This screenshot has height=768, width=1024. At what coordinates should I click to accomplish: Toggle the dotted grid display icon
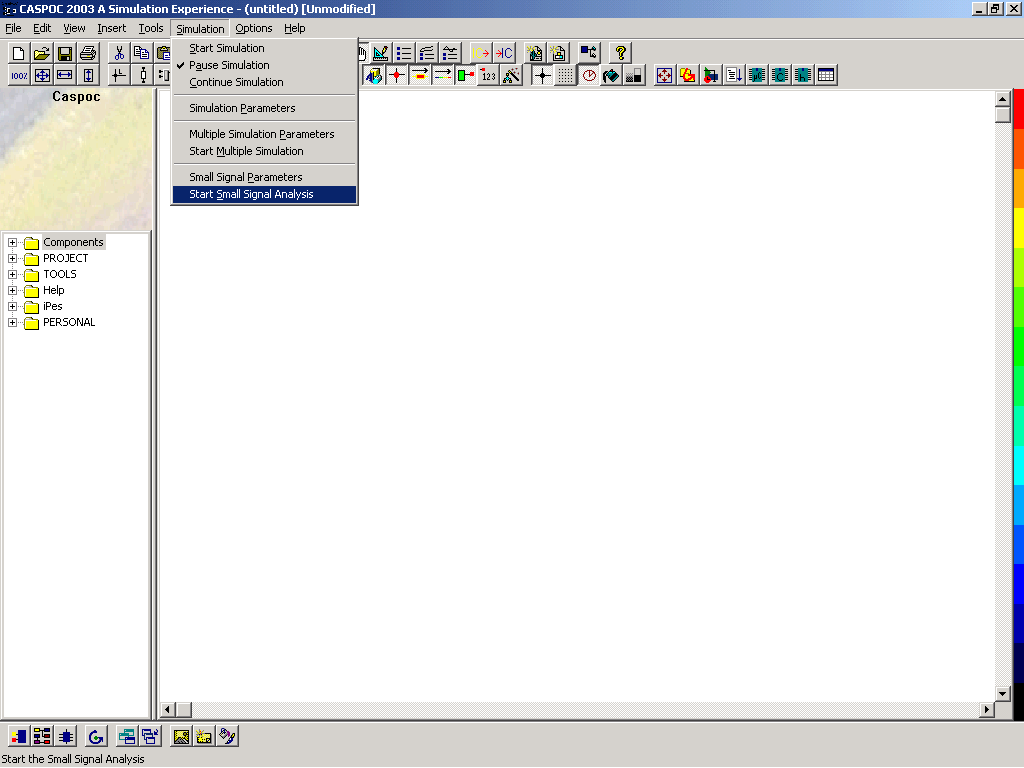(x=566, y=76)
